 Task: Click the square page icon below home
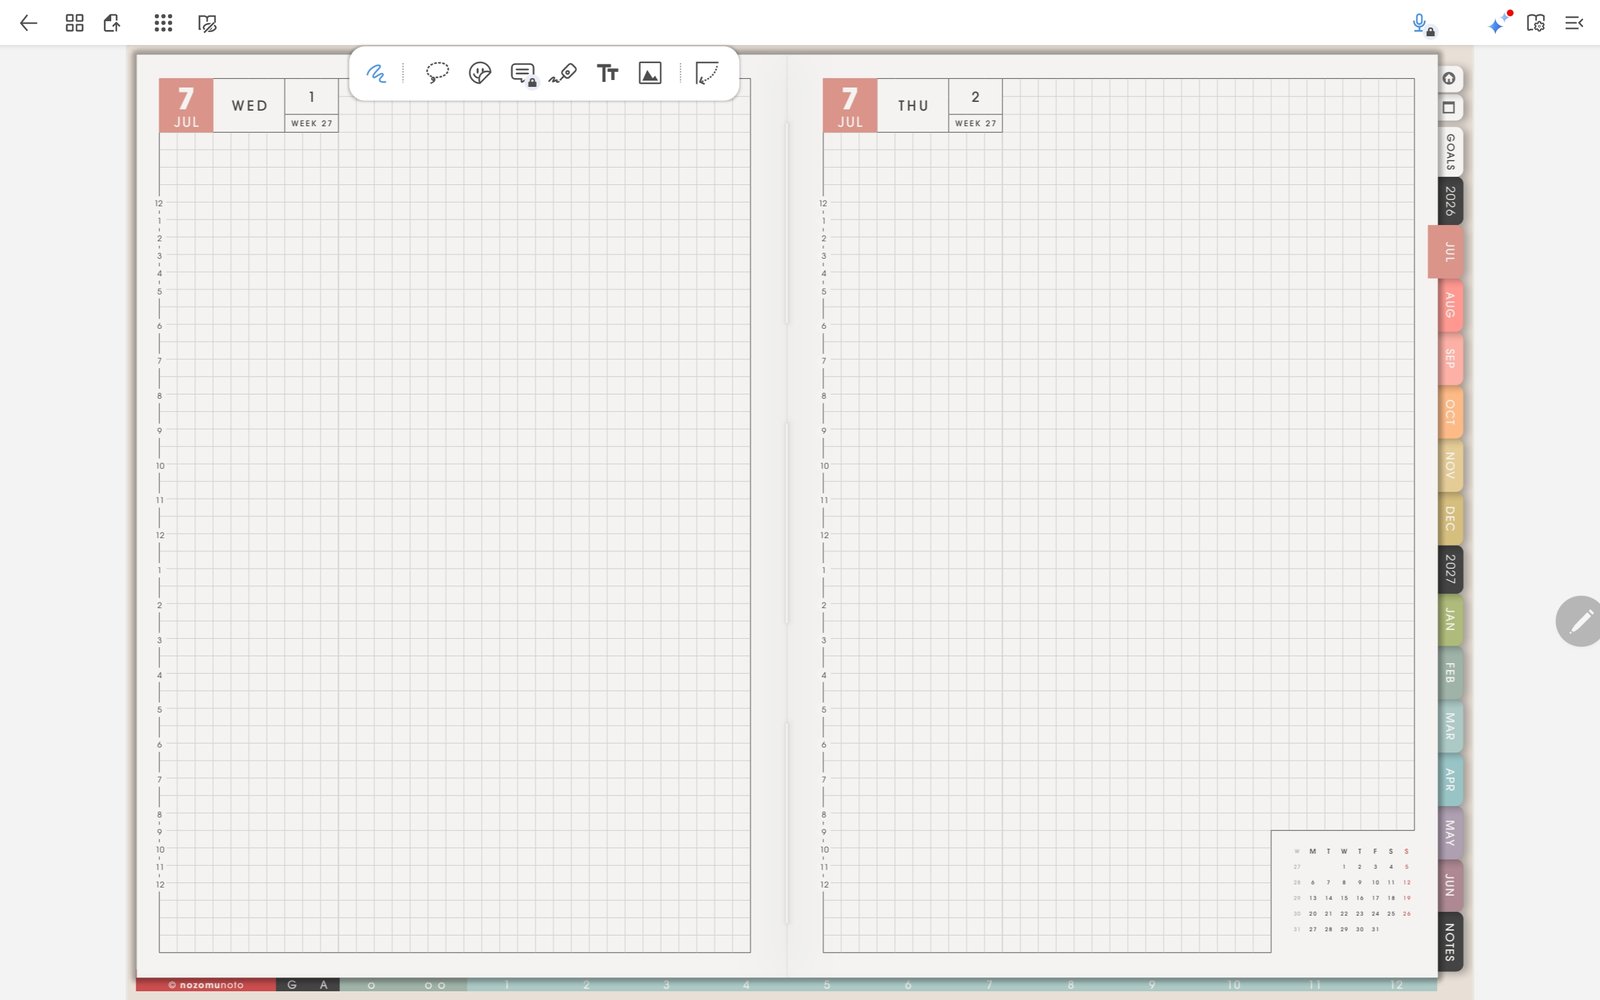[1449, 107]
